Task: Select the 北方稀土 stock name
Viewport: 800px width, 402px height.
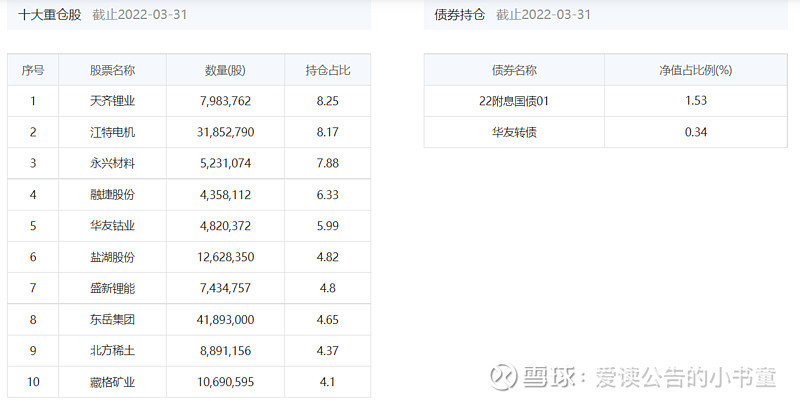Action: pos(112,350)
